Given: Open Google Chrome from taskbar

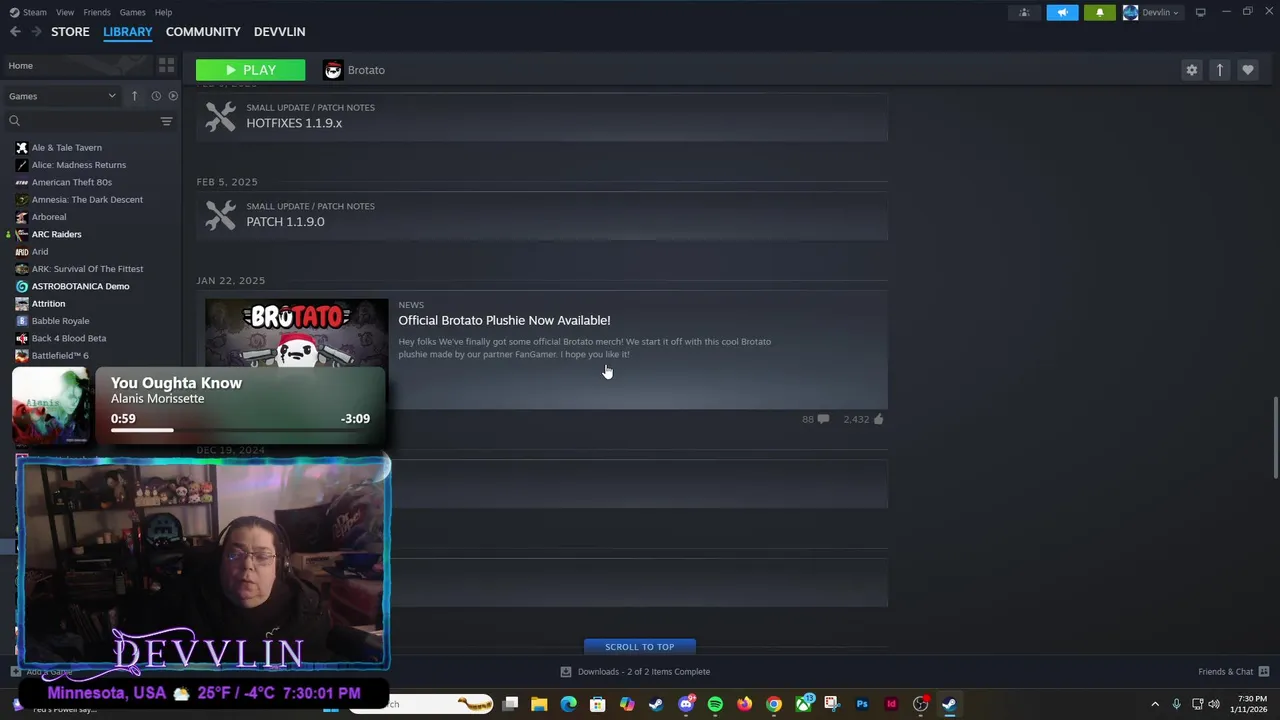Looking at the screenshot, I should [x=774, y=704].
